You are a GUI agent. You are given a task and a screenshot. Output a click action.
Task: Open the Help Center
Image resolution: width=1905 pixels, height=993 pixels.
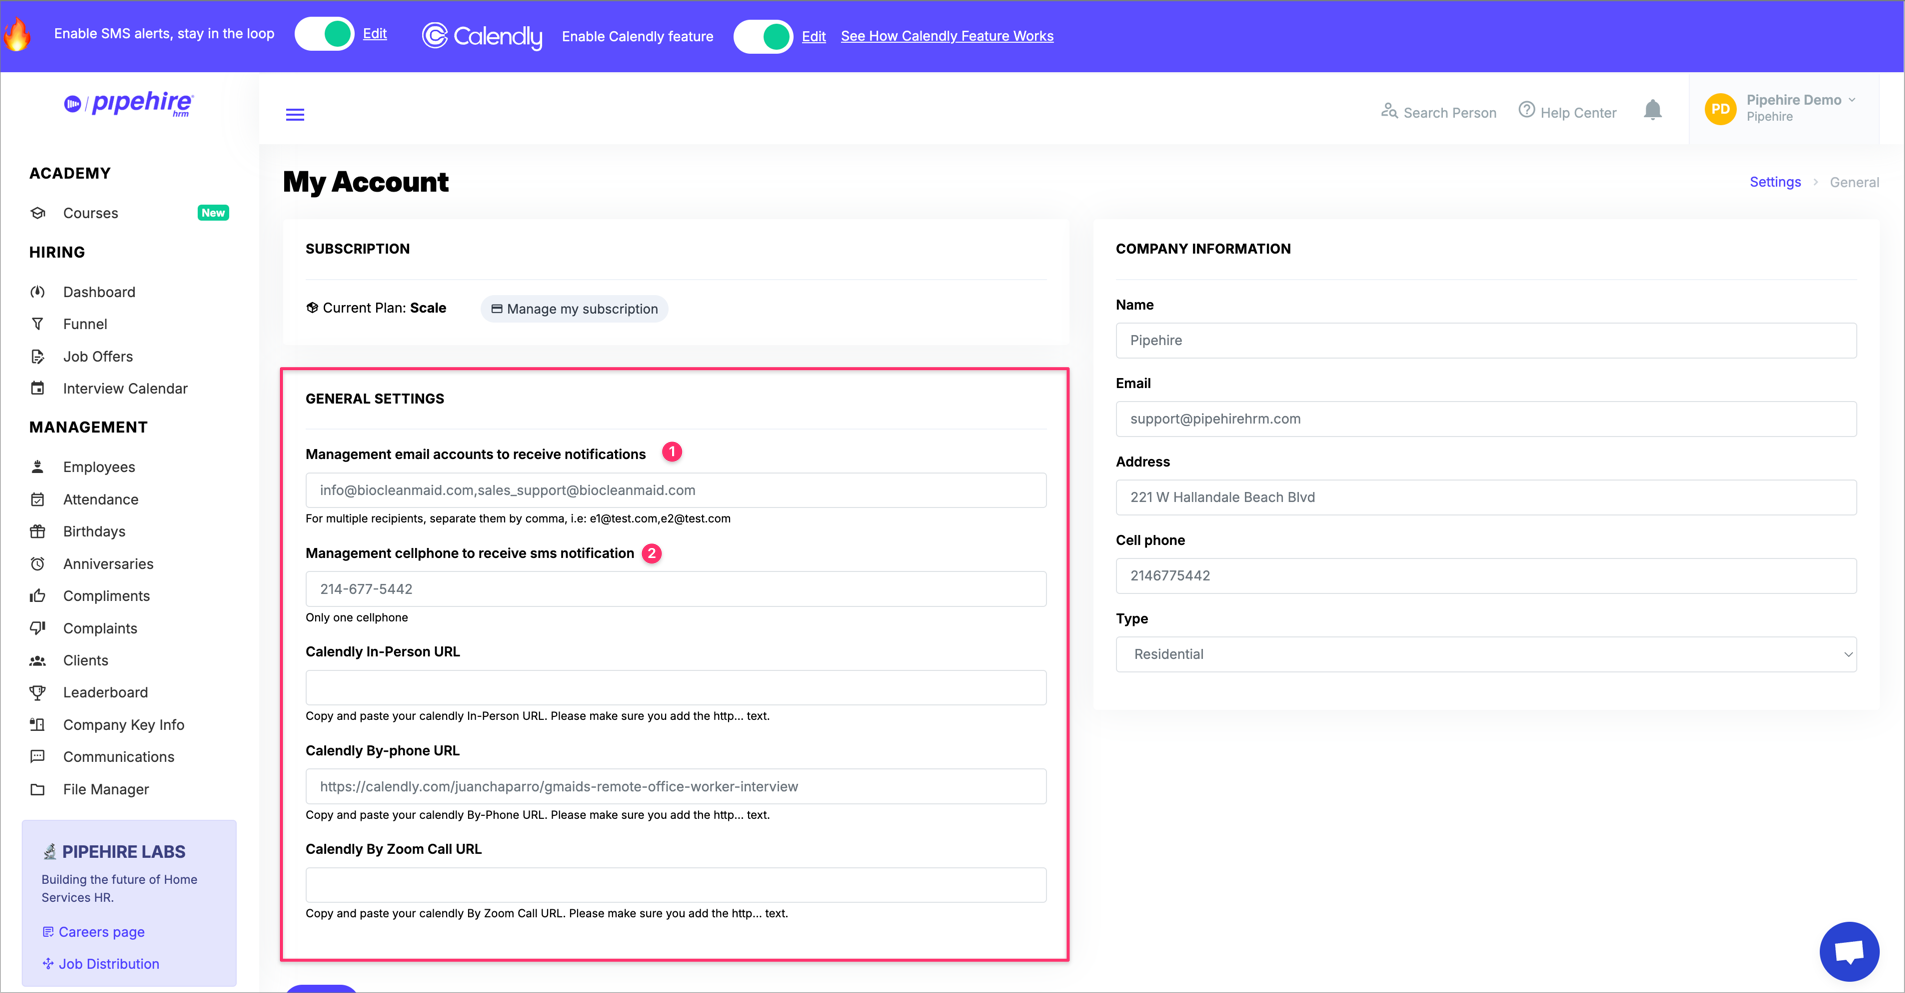coord(1567,112)
